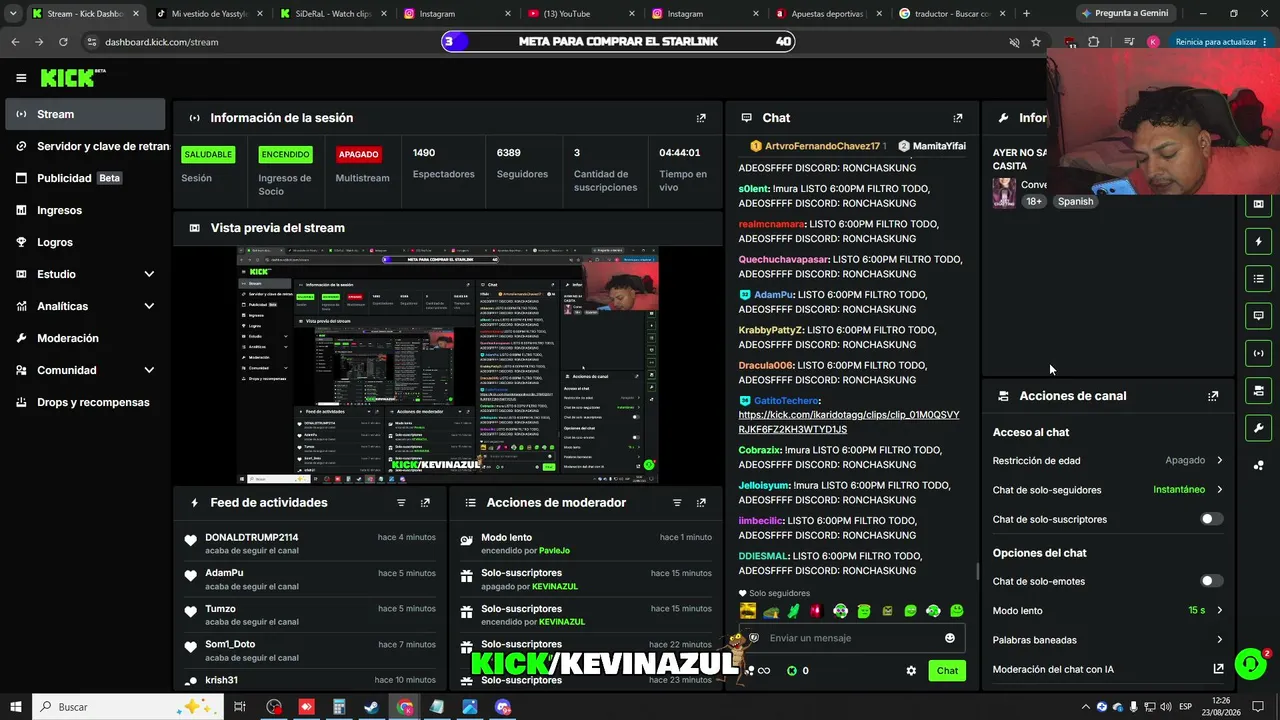Screen dimensions: 1280x720
Task: Click Pregunta a Gemini button
Action: pyautogui.click(x=1124, y=14)
